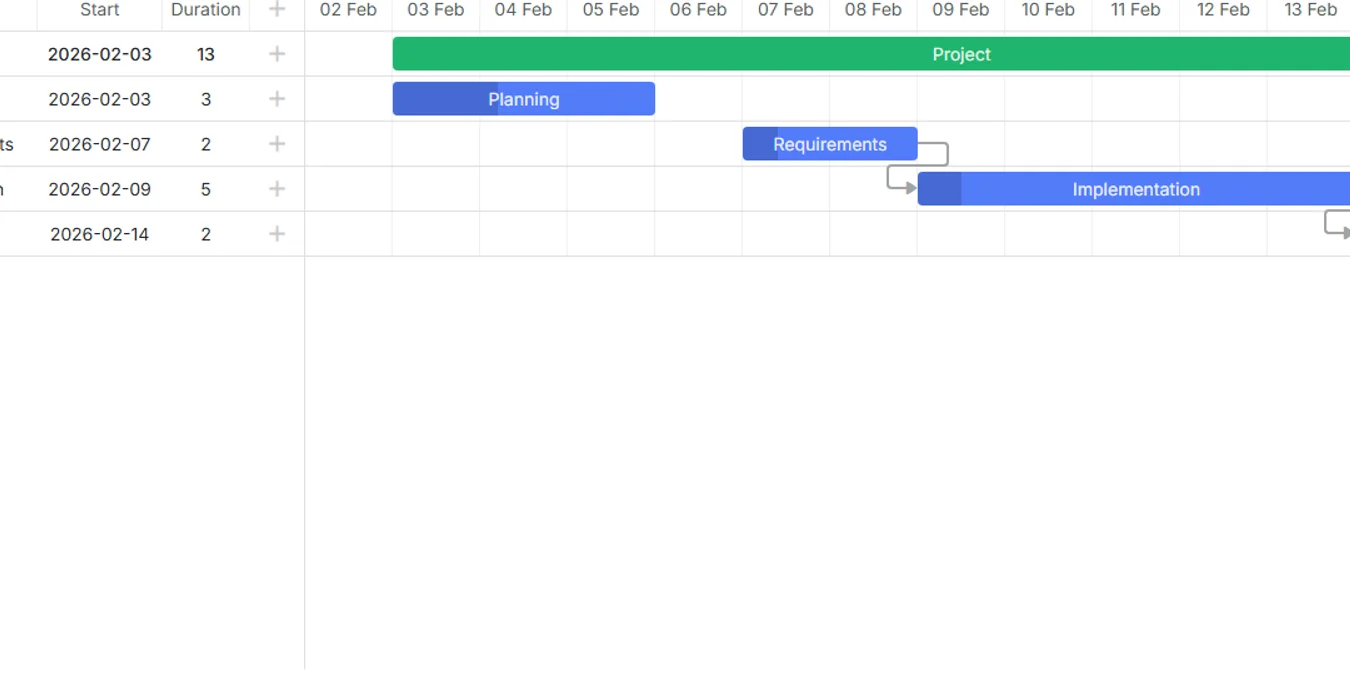Click plus icon in the 2026-02-09 row
Screen dimensions: 1350x675
277,189
